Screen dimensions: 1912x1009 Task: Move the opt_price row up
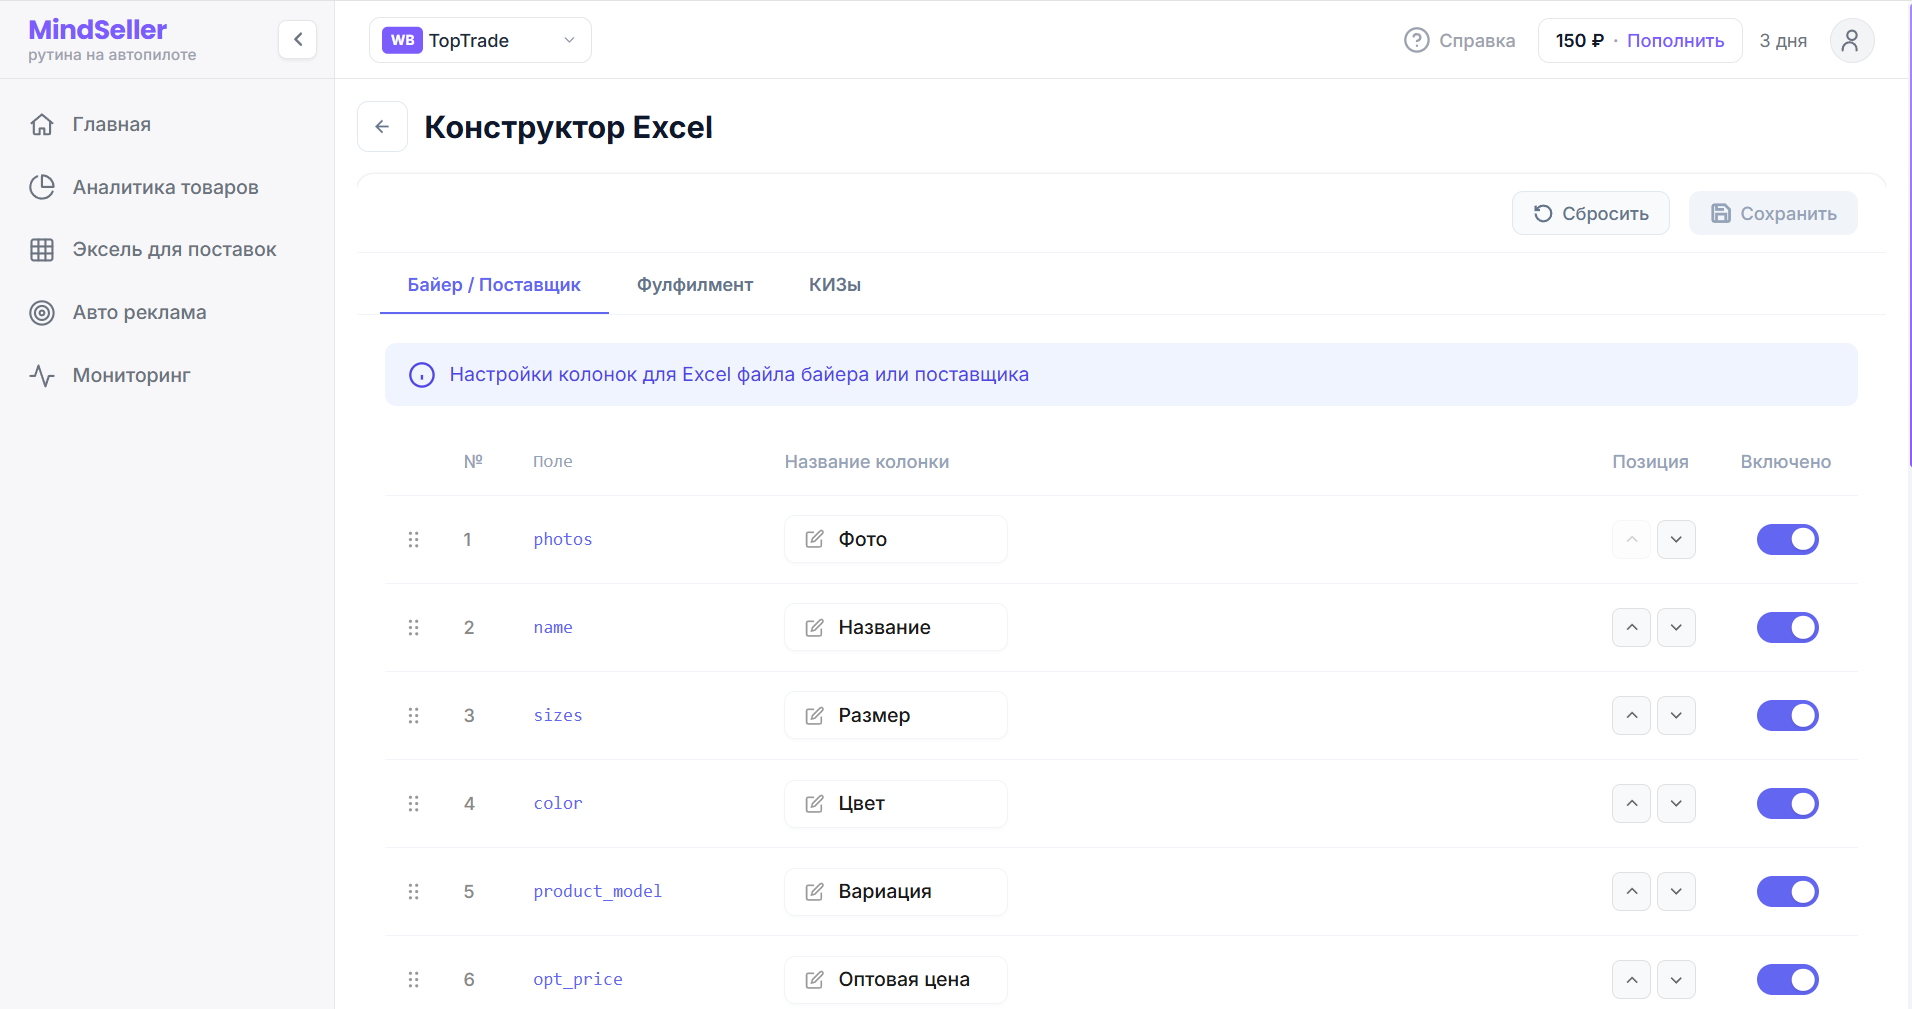click(x=1631, y=979)
